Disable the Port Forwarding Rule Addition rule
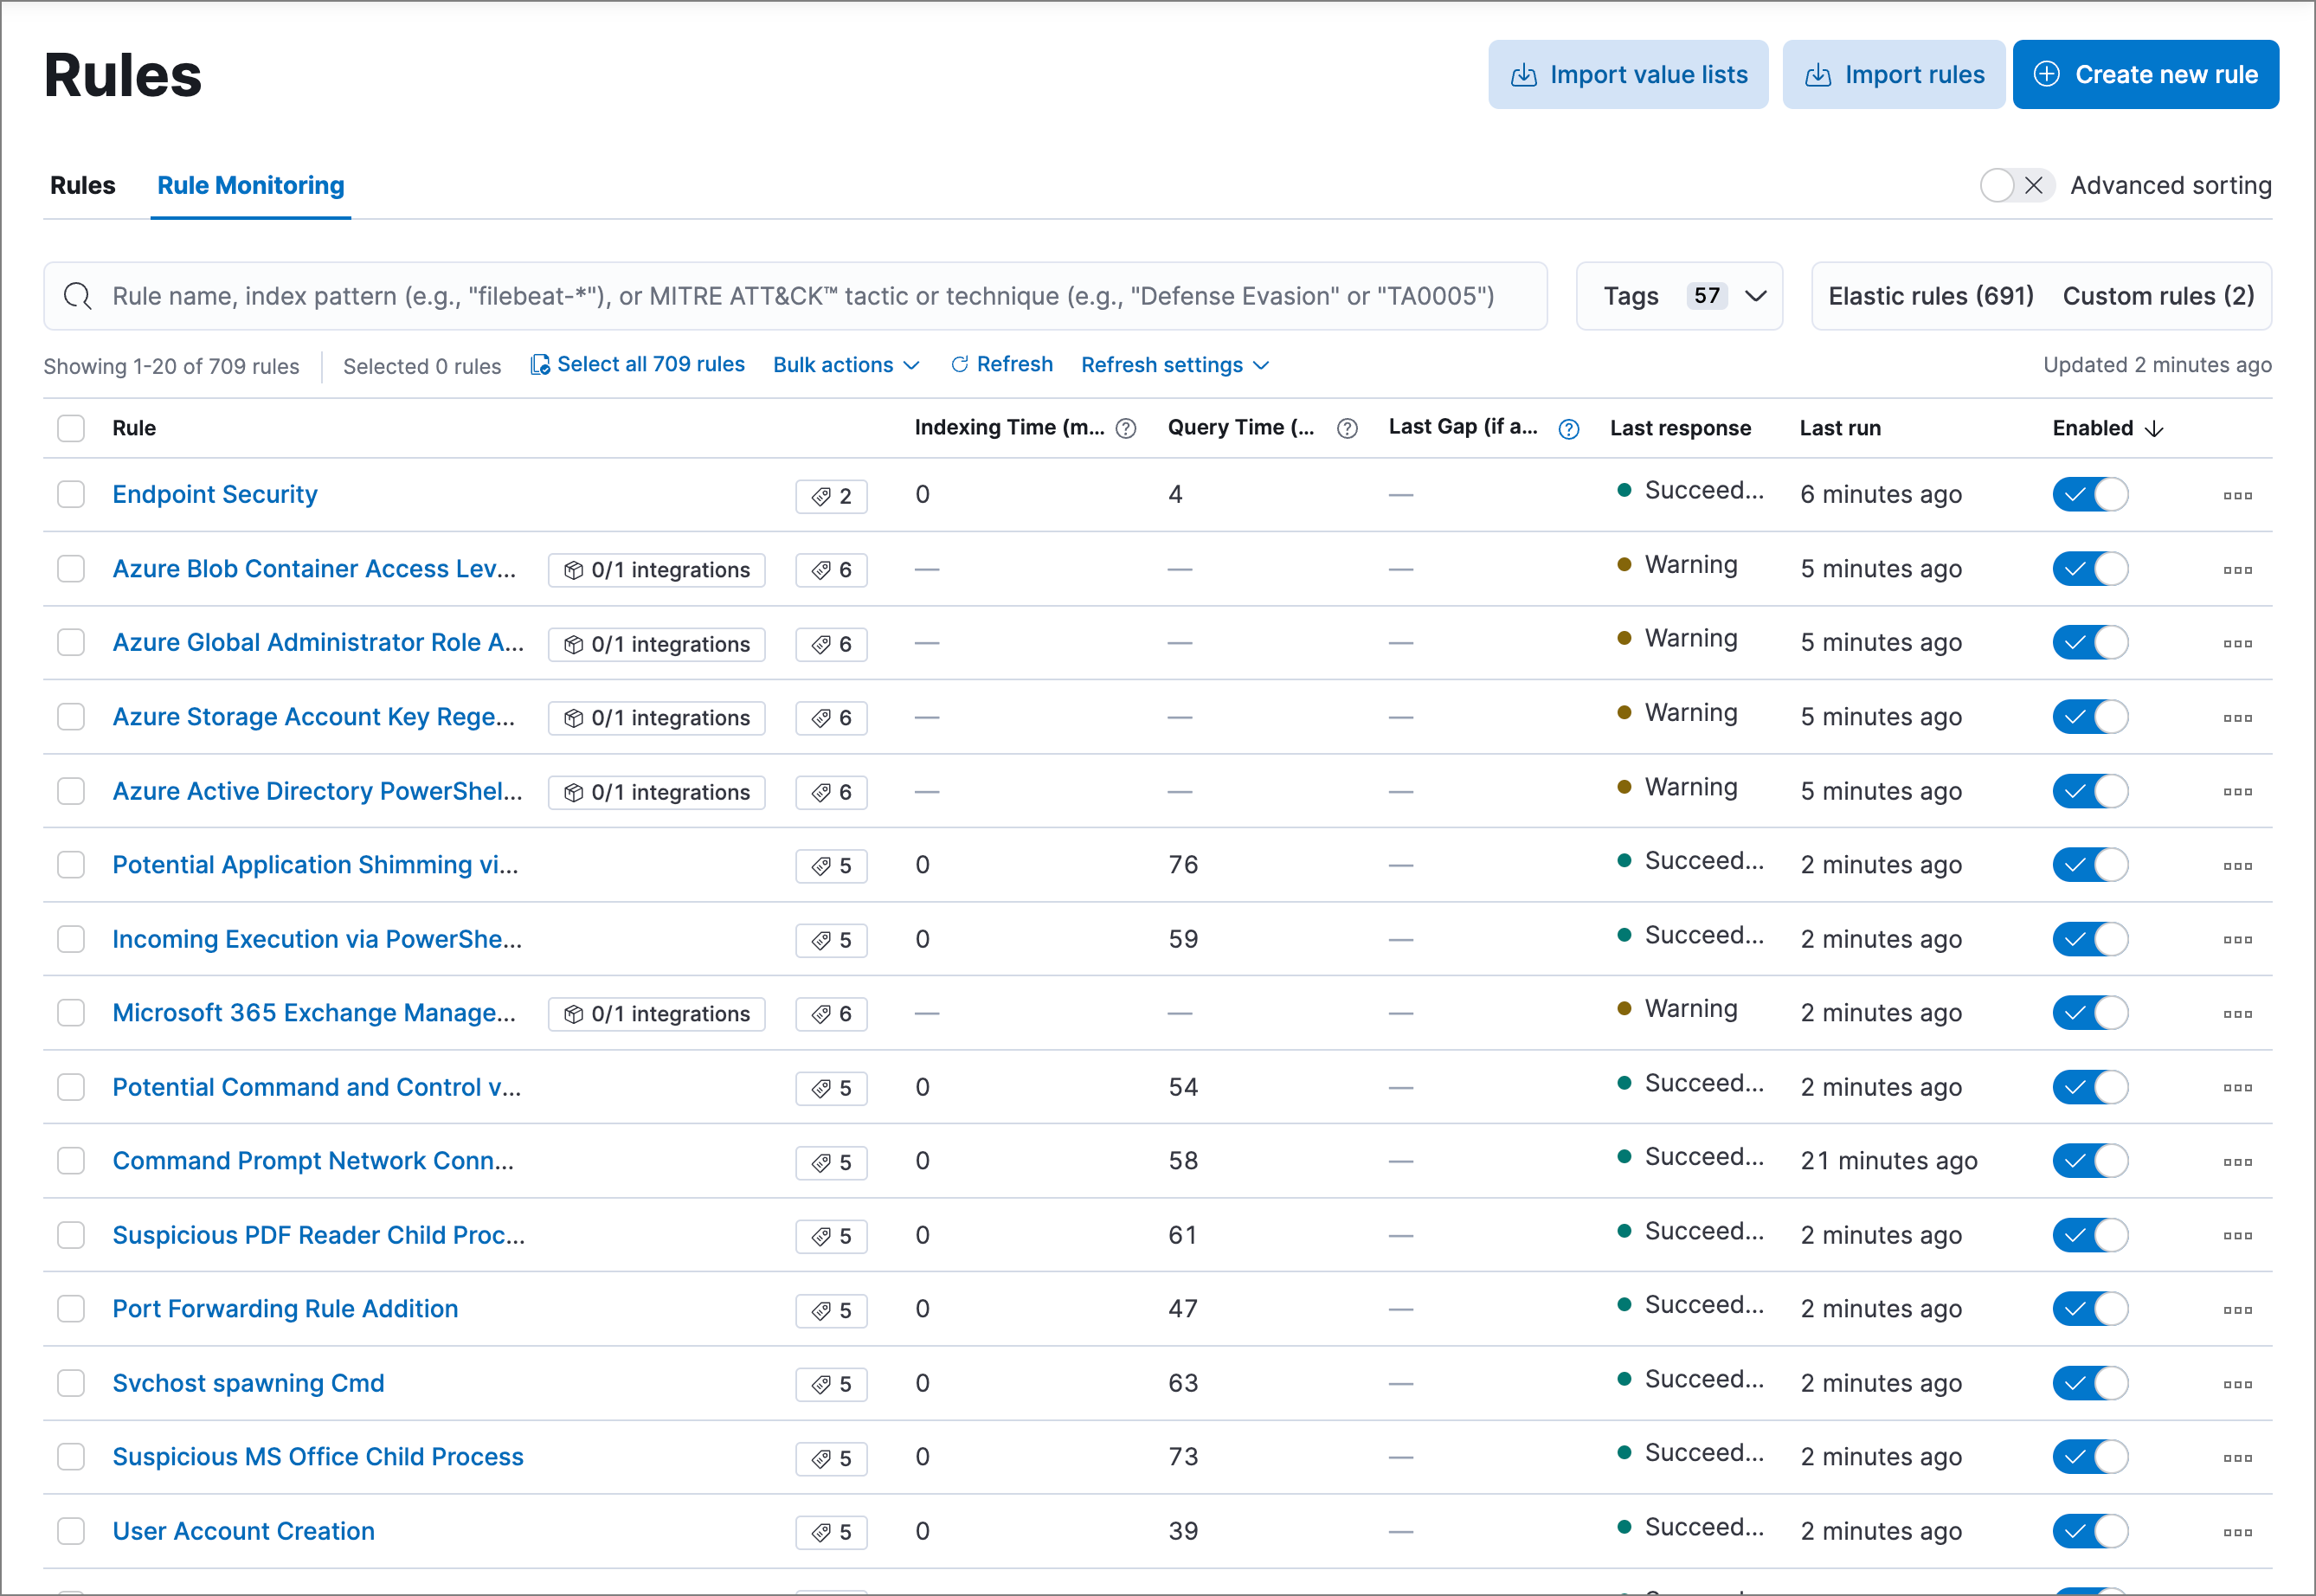The height and width of the screenshot is (1596, 2316). point(2089,1309)
